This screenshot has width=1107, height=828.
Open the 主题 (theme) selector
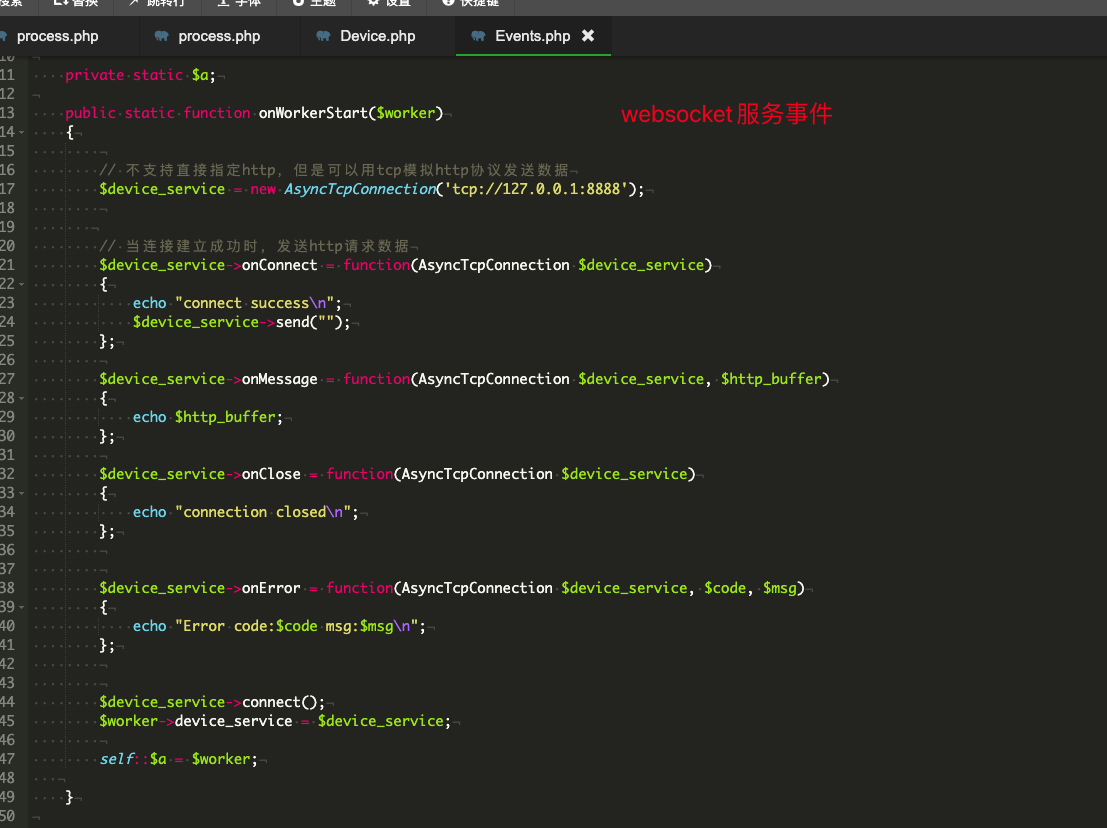click(314, 4)
